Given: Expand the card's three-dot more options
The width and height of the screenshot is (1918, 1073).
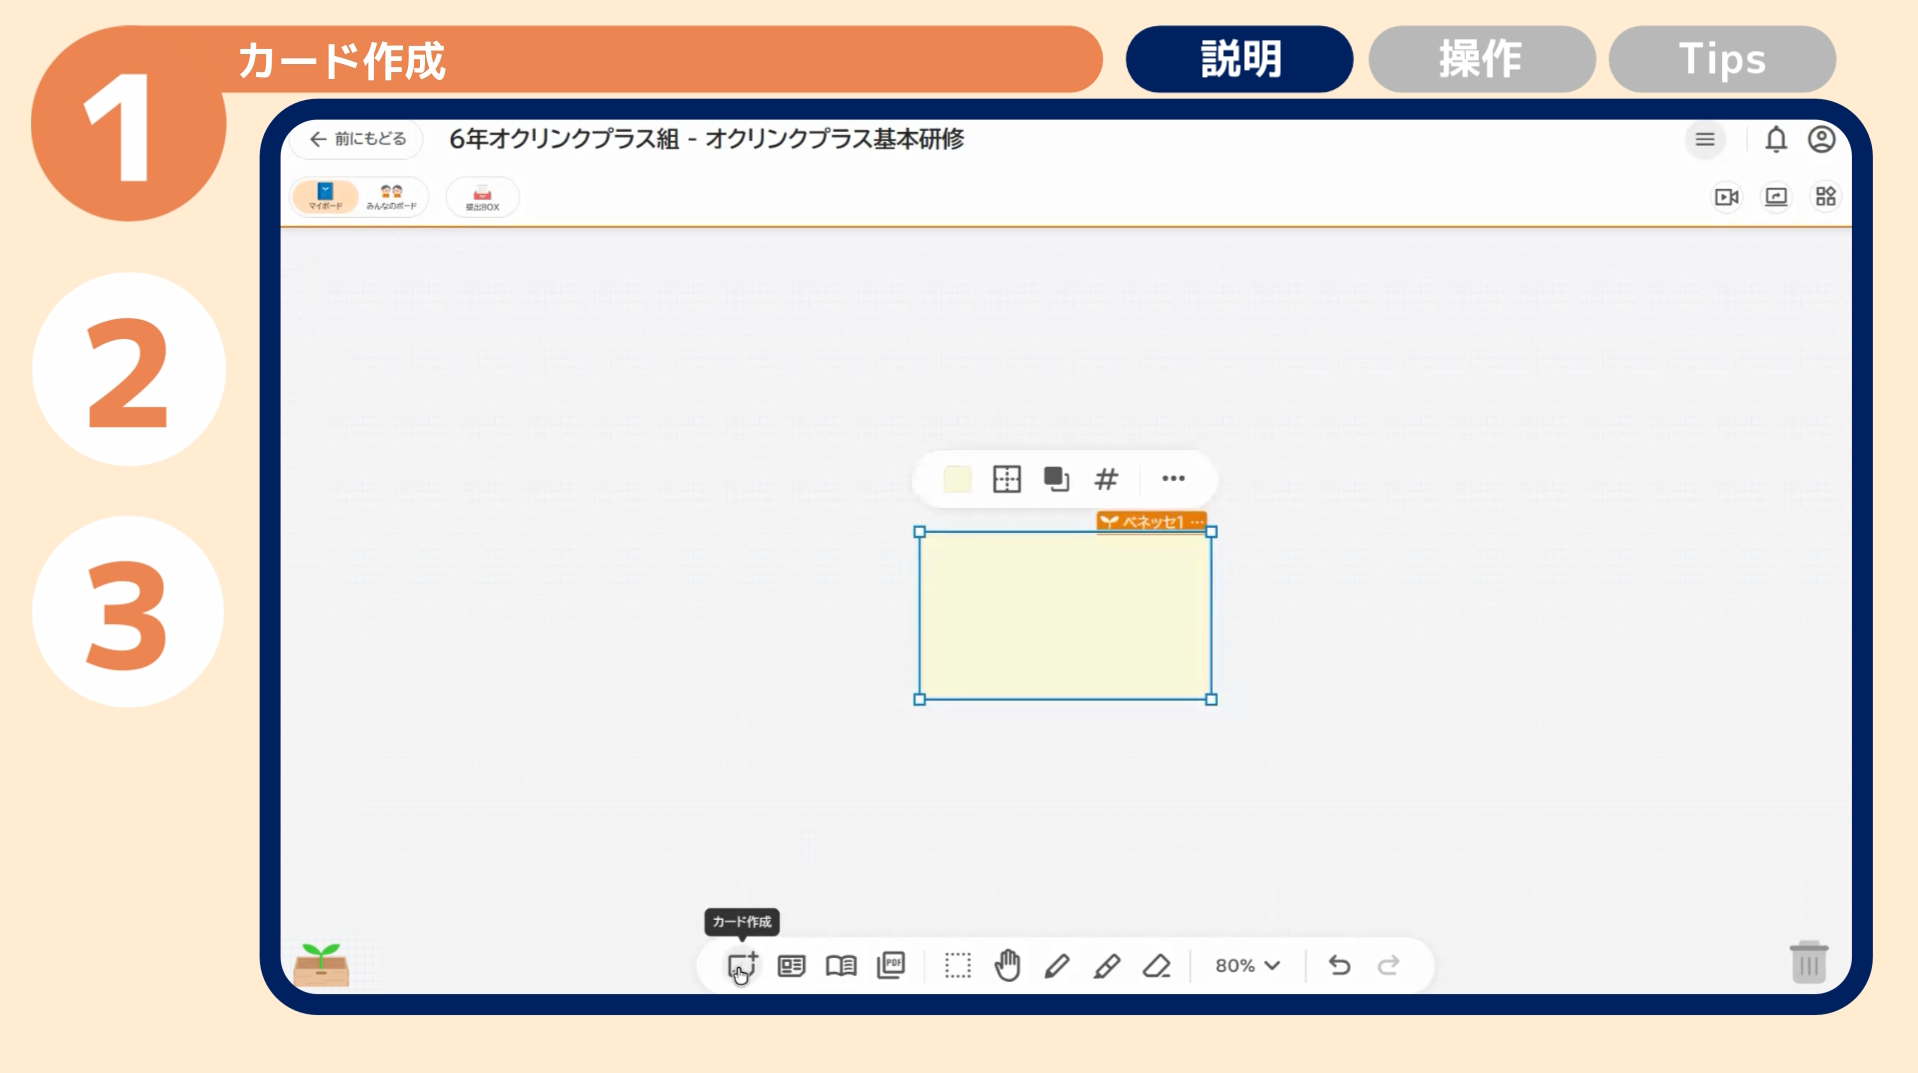Looking at the screenshot, I should (1173, 479).
